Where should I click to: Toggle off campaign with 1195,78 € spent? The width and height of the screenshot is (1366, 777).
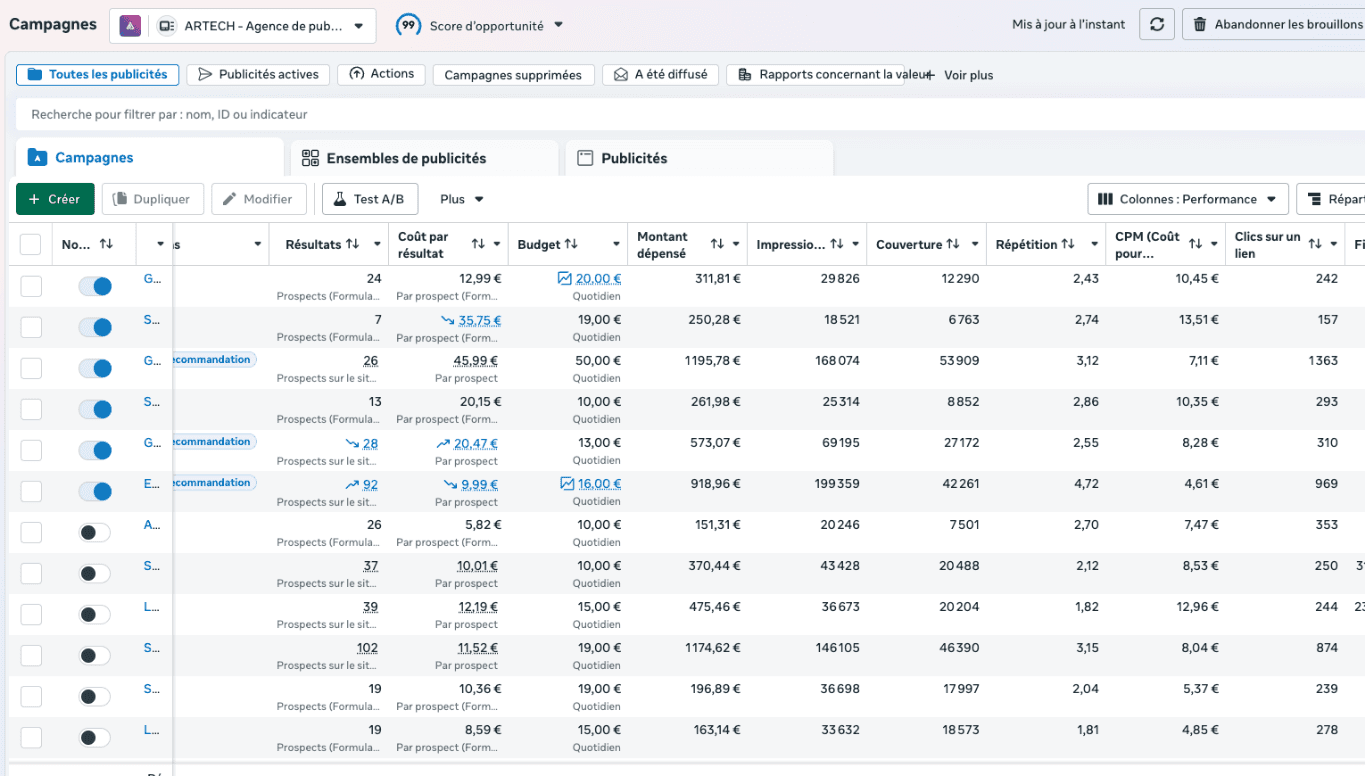pyautogui.click(x=95, y=368)
